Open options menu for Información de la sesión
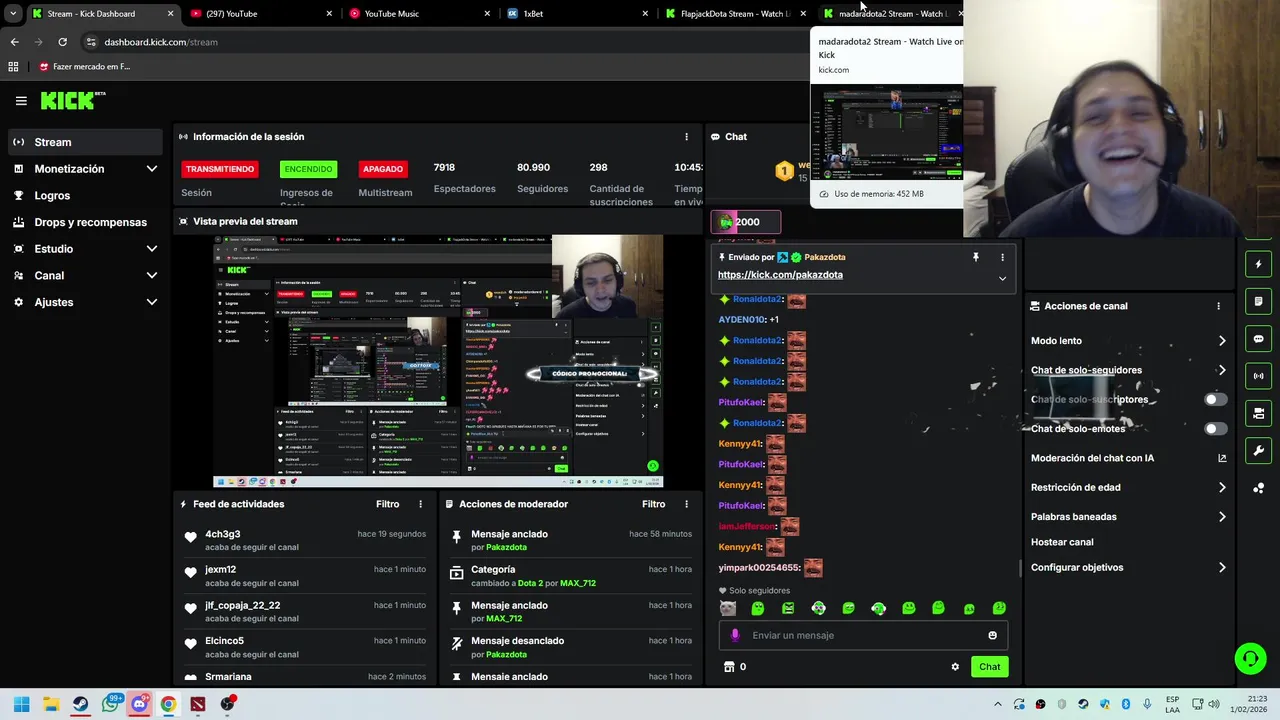 point(686,137)
